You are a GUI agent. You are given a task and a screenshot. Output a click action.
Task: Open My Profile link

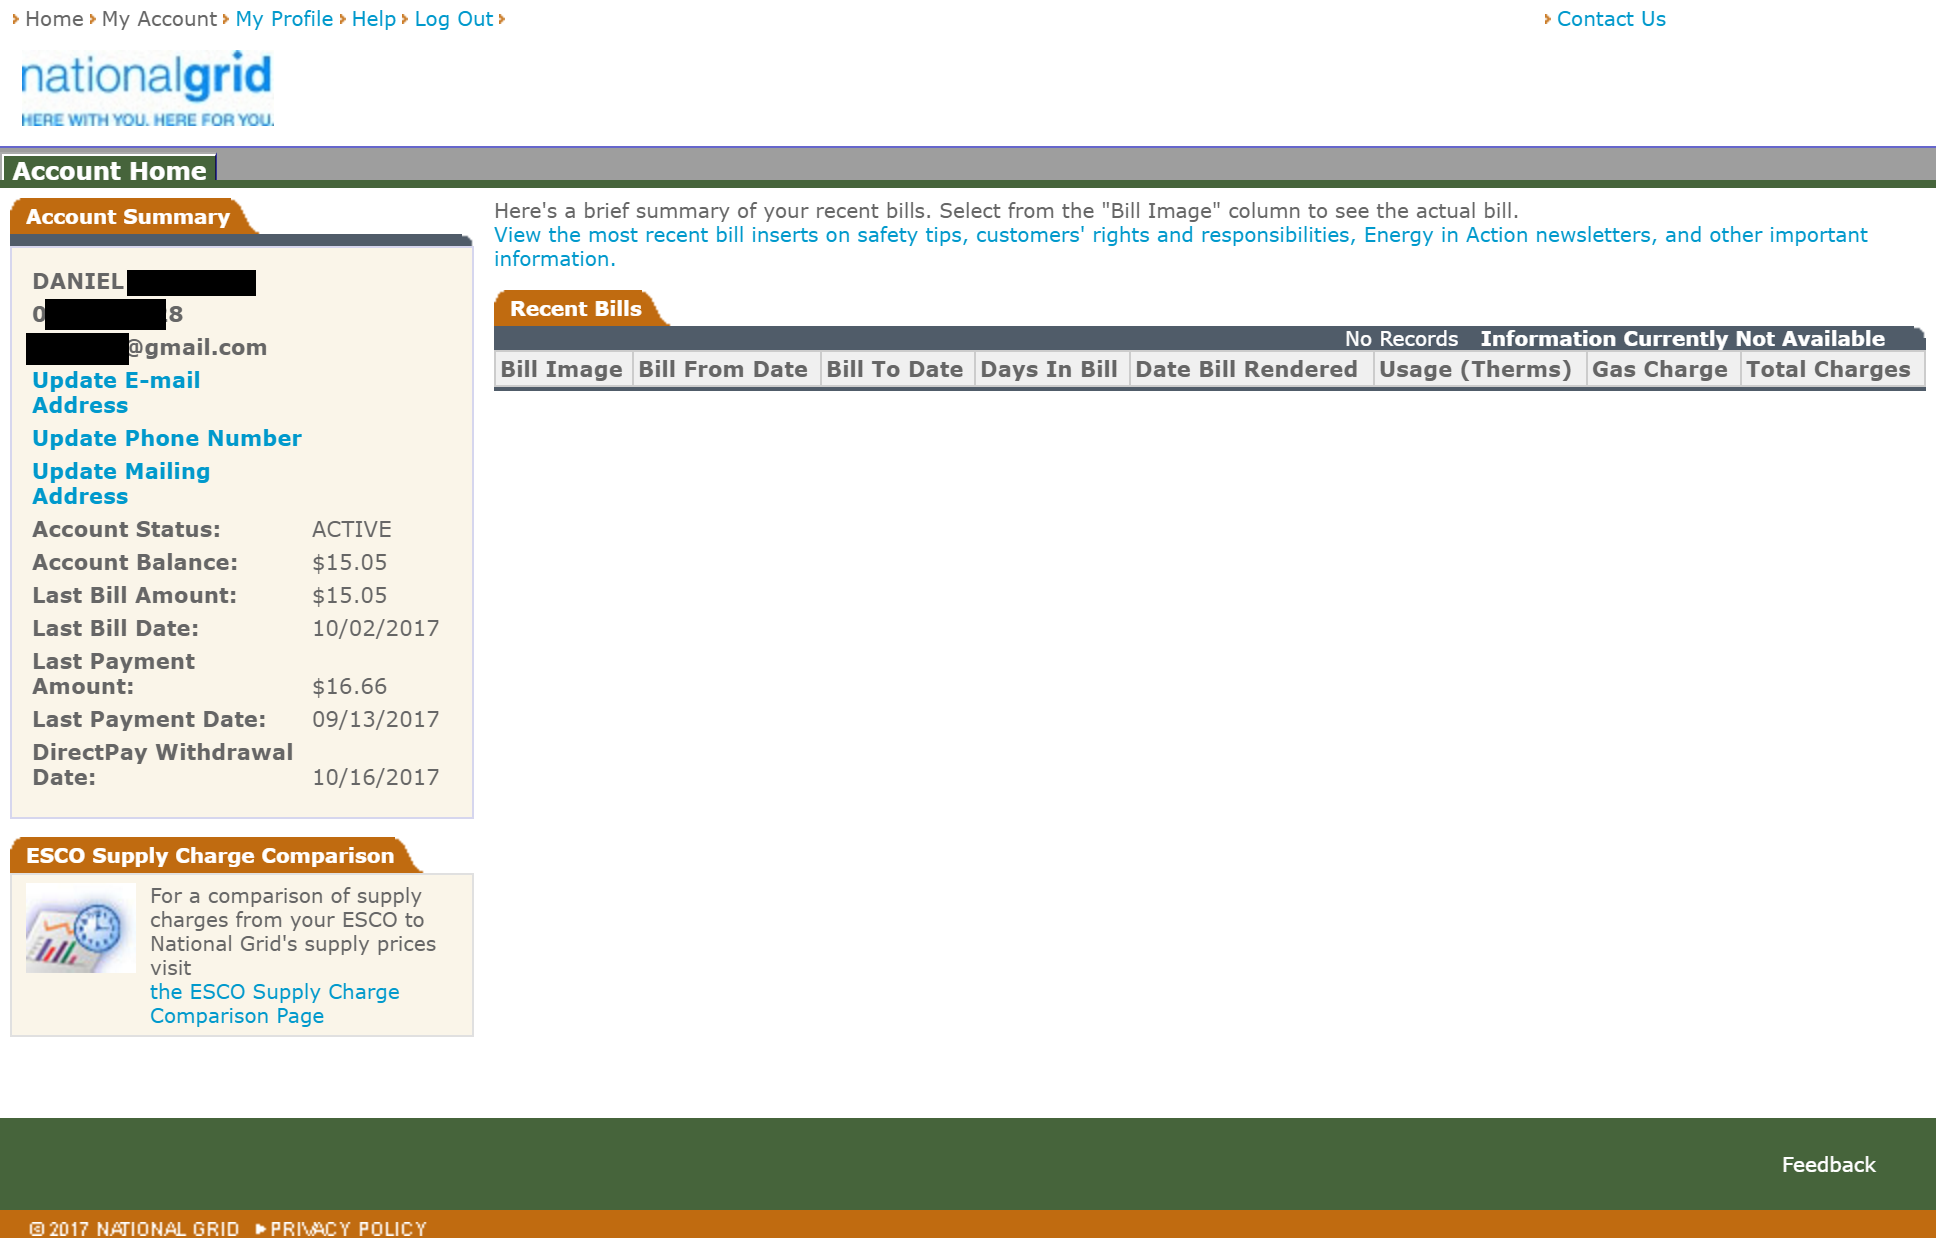coord(284,19)
